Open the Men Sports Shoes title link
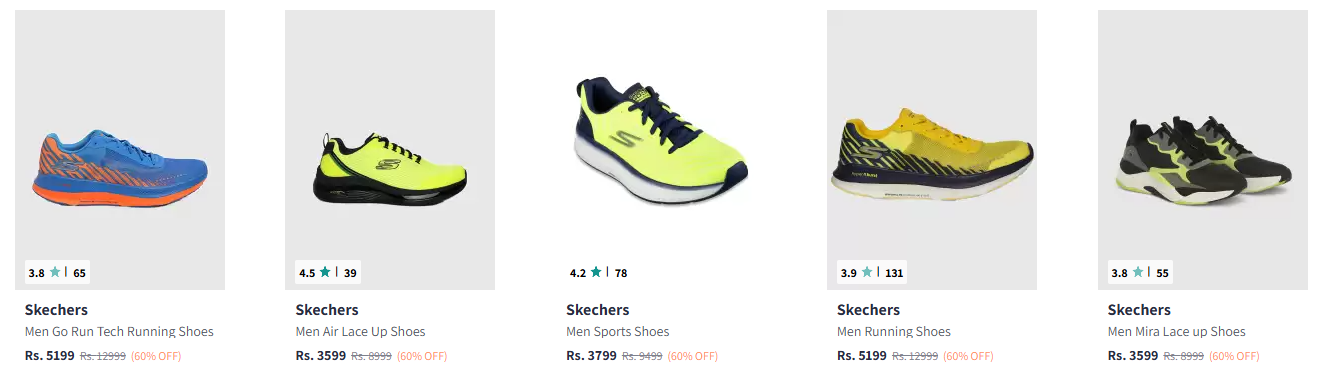The height and width of the screenshot is (372, 1323). tap(618, 332)
